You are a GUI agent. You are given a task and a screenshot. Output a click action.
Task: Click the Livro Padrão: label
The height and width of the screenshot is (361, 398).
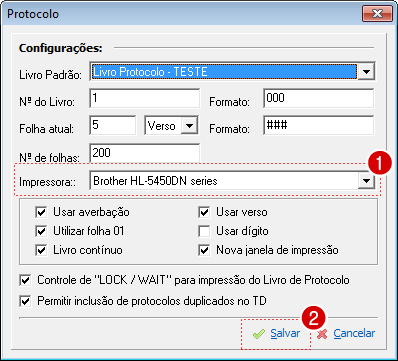(x=50, y=75)
